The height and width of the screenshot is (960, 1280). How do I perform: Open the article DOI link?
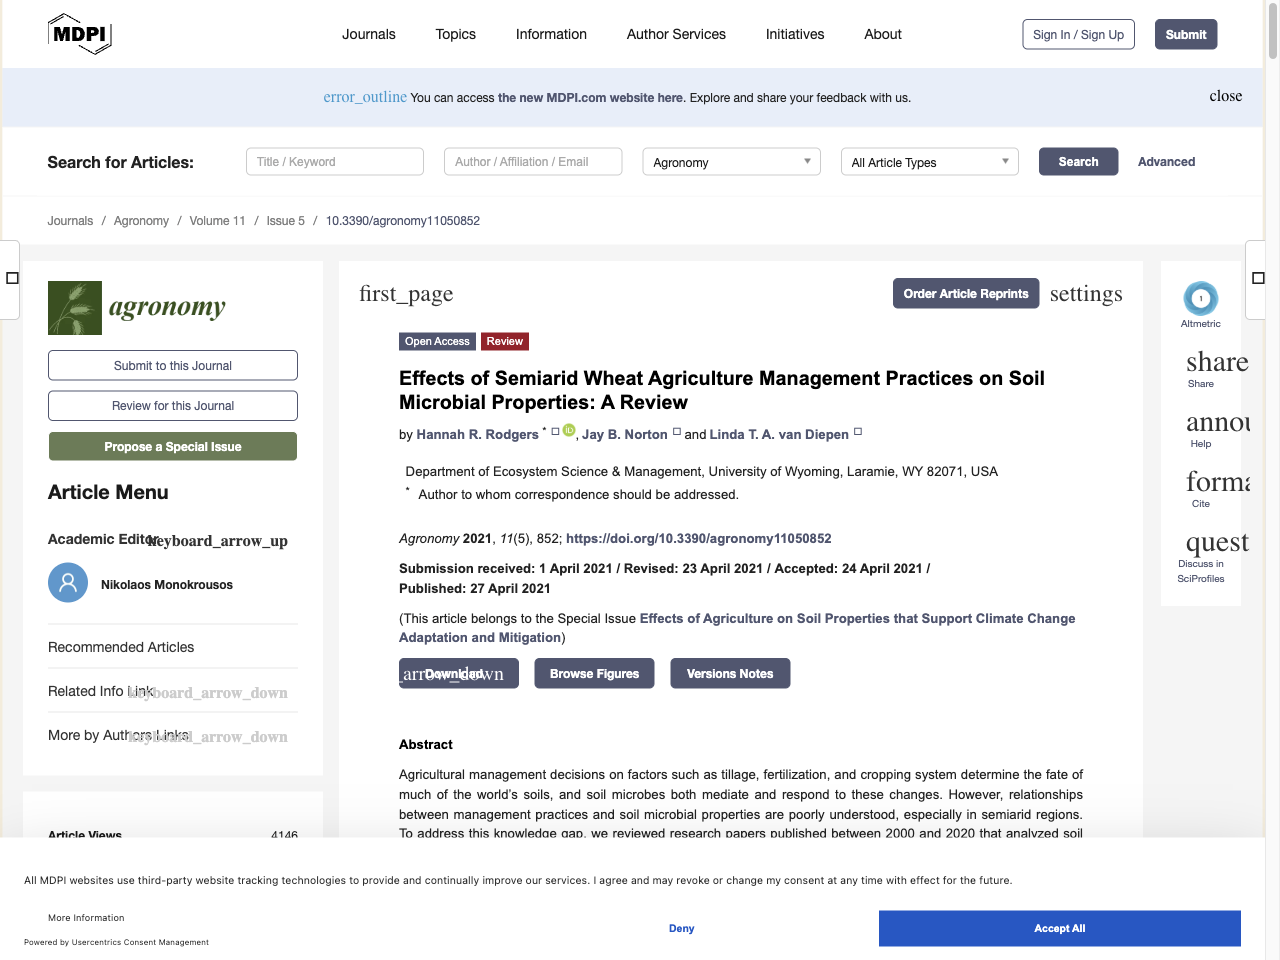698,538
